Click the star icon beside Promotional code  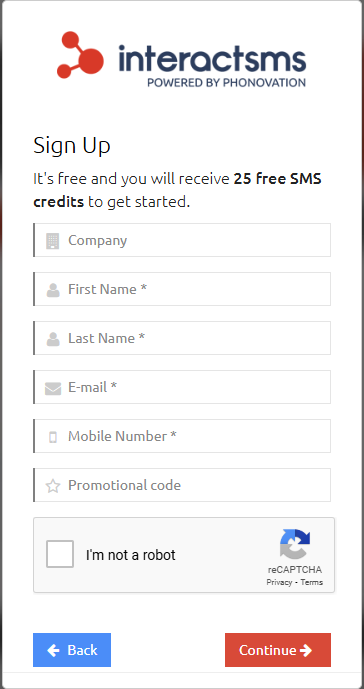pyautogui.click(x=53, y=486)
